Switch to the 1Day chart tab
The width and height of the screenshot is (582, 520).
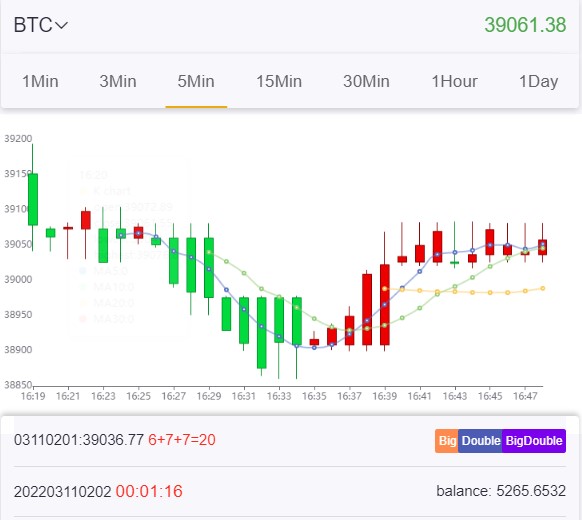[538, 81]
